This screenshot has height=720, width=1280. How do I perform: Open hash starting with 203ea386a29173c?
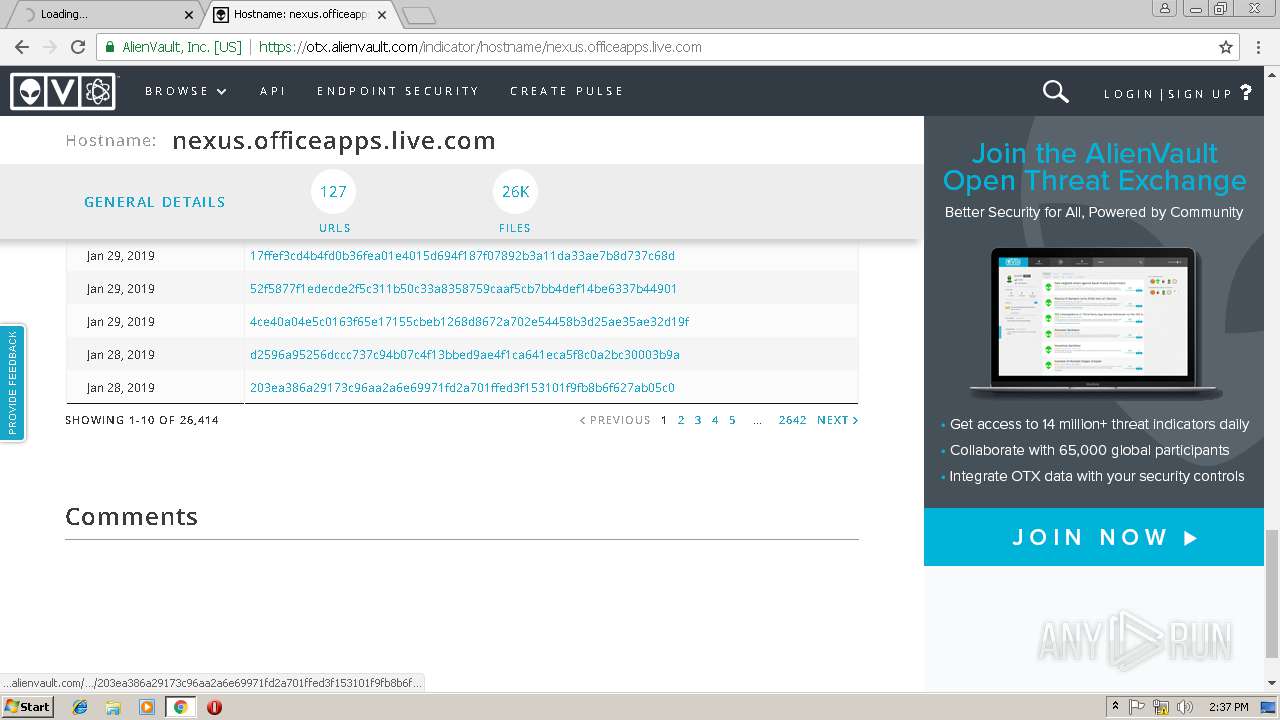pyautogui.click(x=462, y=388)
